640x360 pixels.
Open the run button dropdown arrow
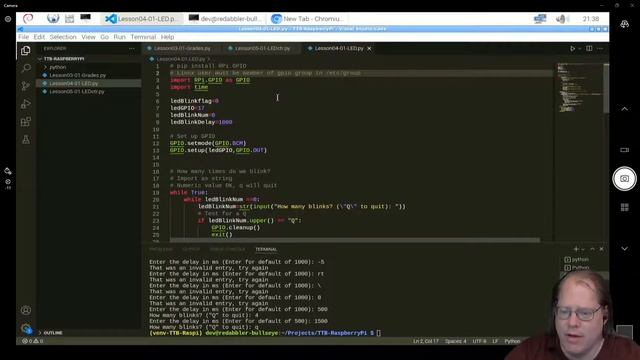coord(580,49)
